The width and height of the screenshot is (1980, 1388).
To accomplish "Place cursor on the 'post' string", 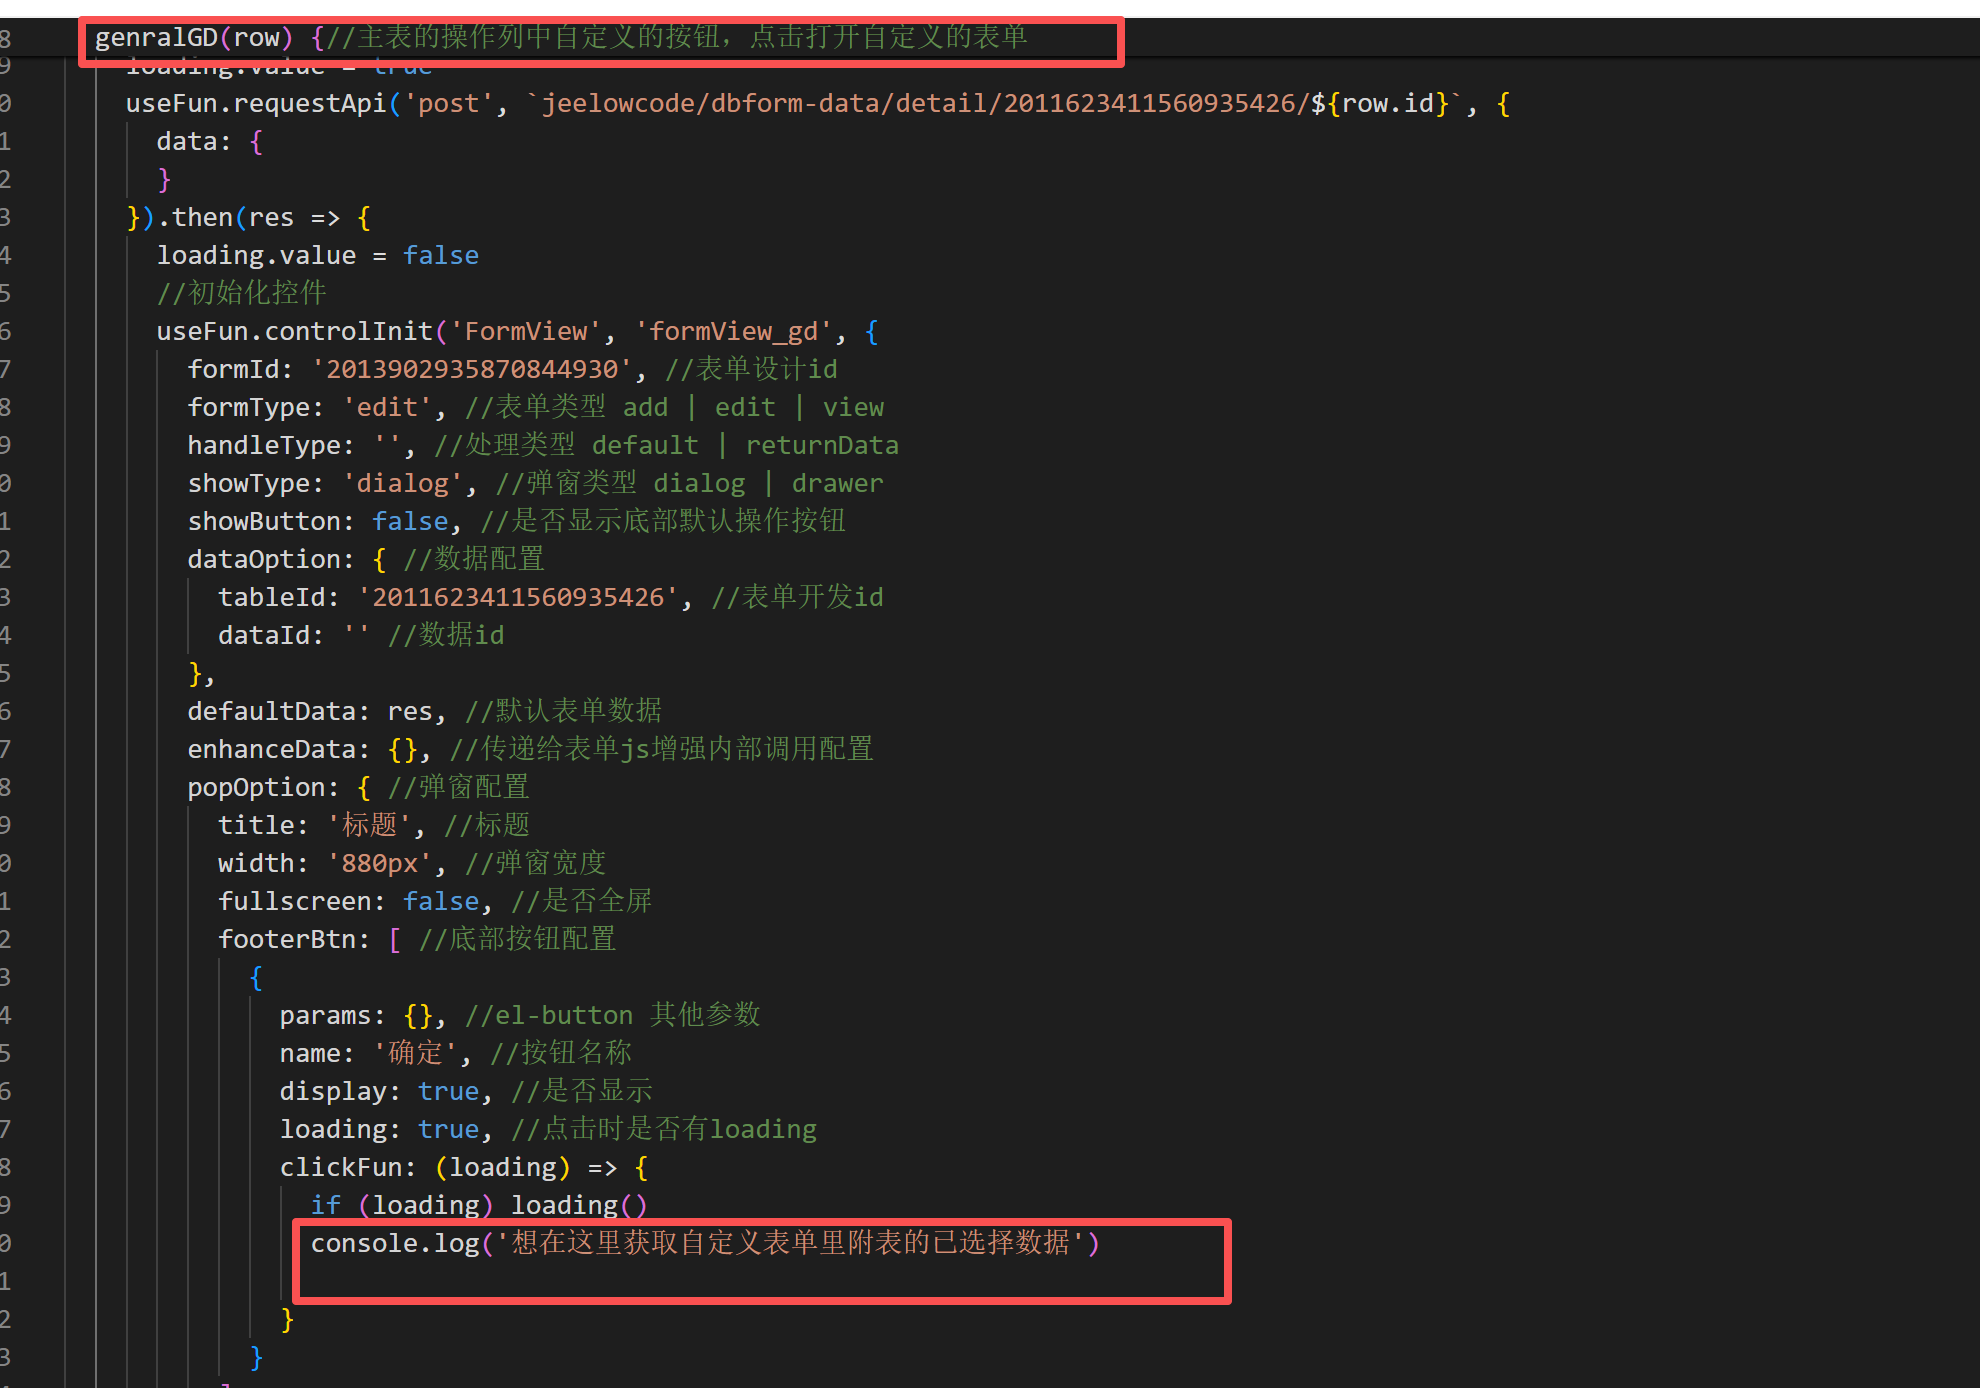I will 448,104.
